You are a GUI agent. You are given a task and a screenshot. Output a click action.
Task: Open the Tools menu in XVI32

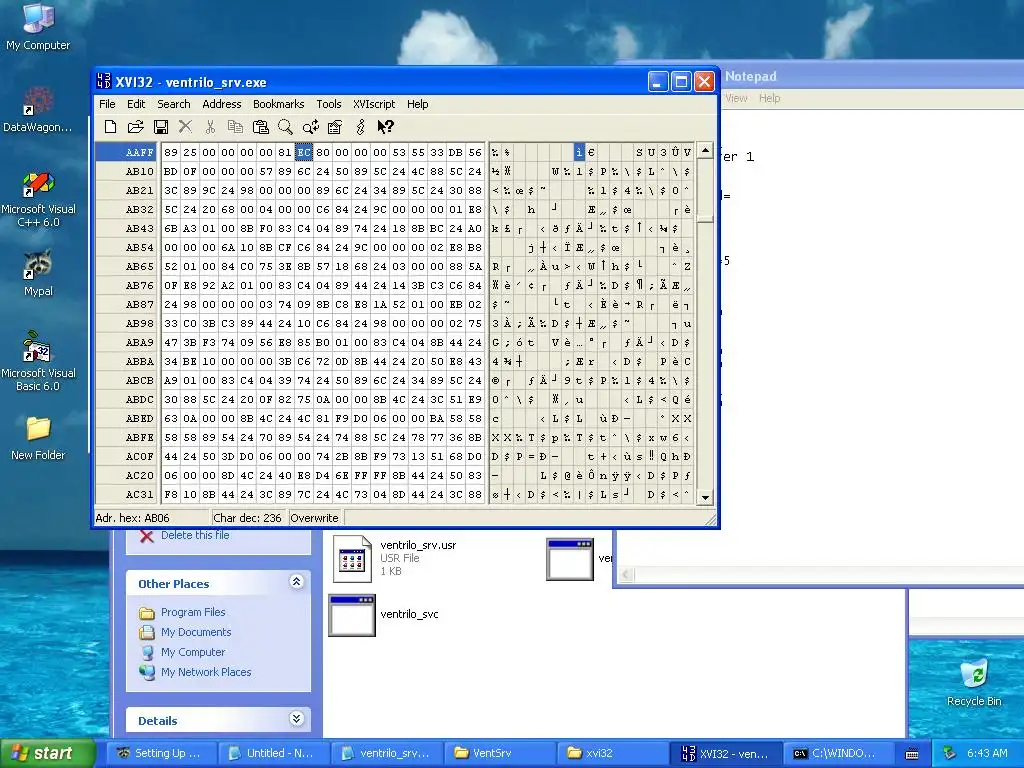328,104
